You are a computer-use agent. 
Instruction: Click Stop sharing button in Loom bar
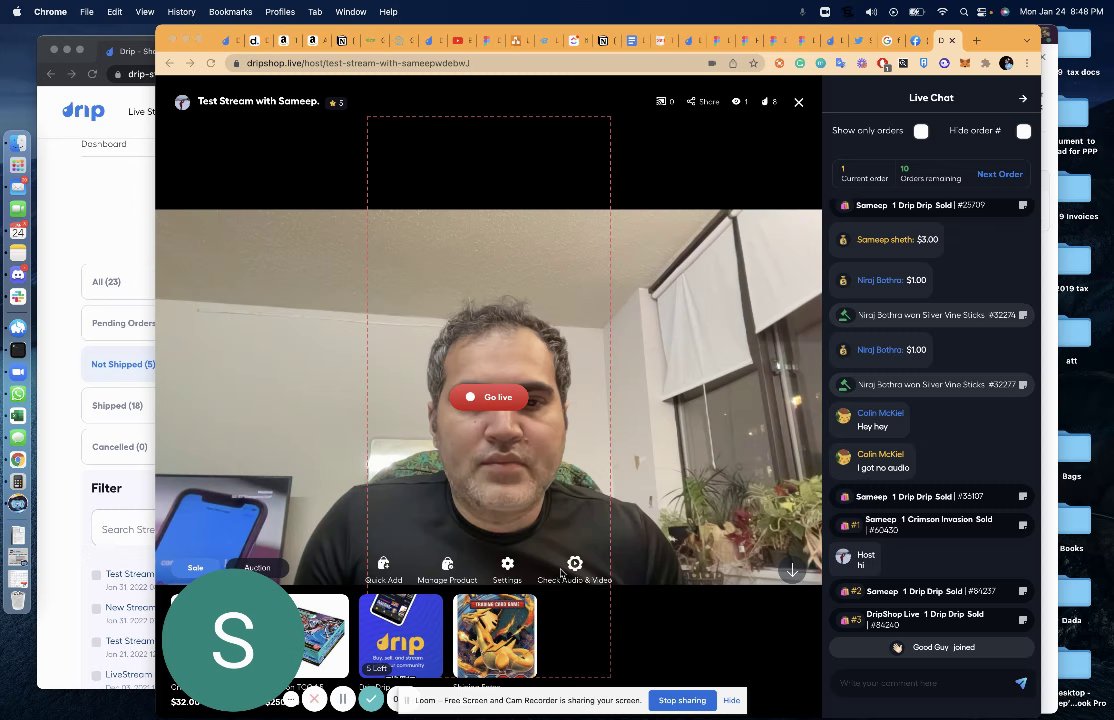(682, 700)
